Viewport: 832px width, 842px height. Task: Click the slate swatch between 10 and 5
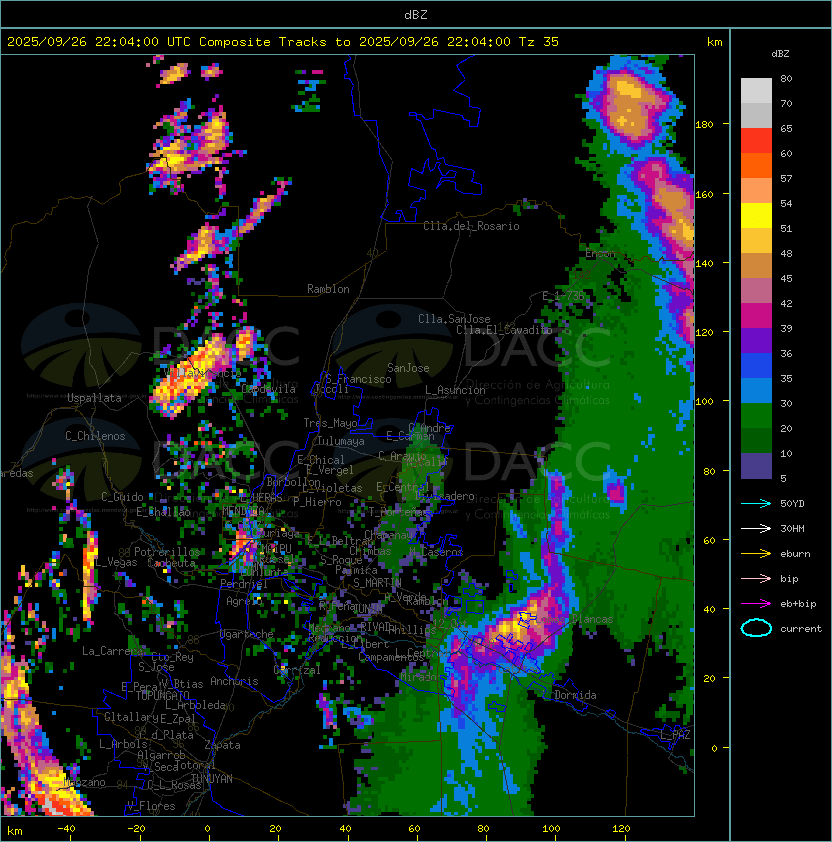pyautogui.click(x=756, y=466)
